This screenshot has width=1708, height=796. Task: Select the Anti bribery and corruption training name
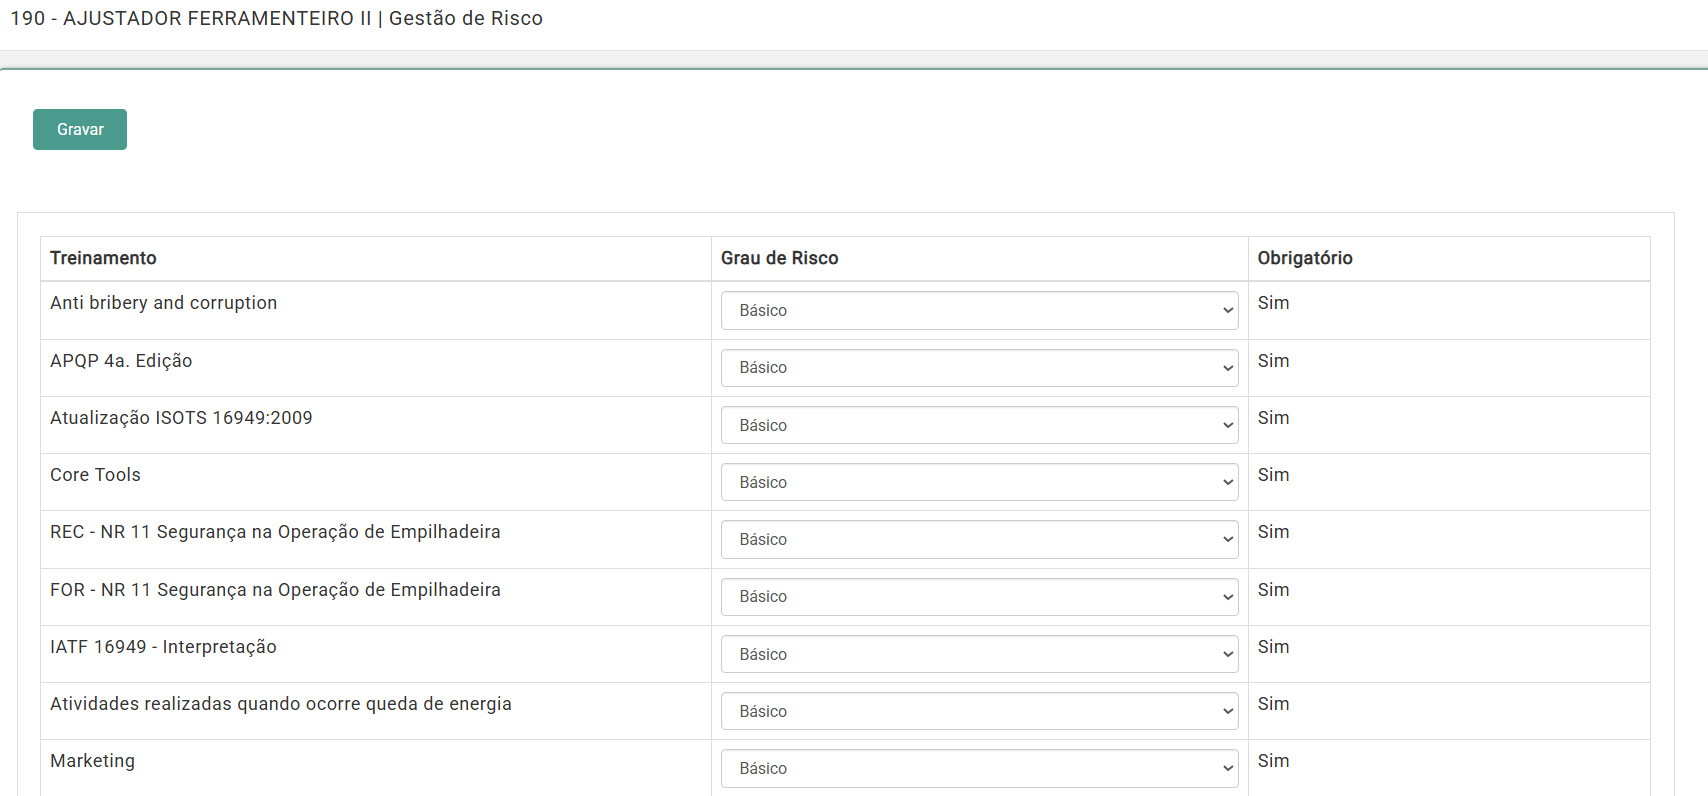tap(163, 303)
